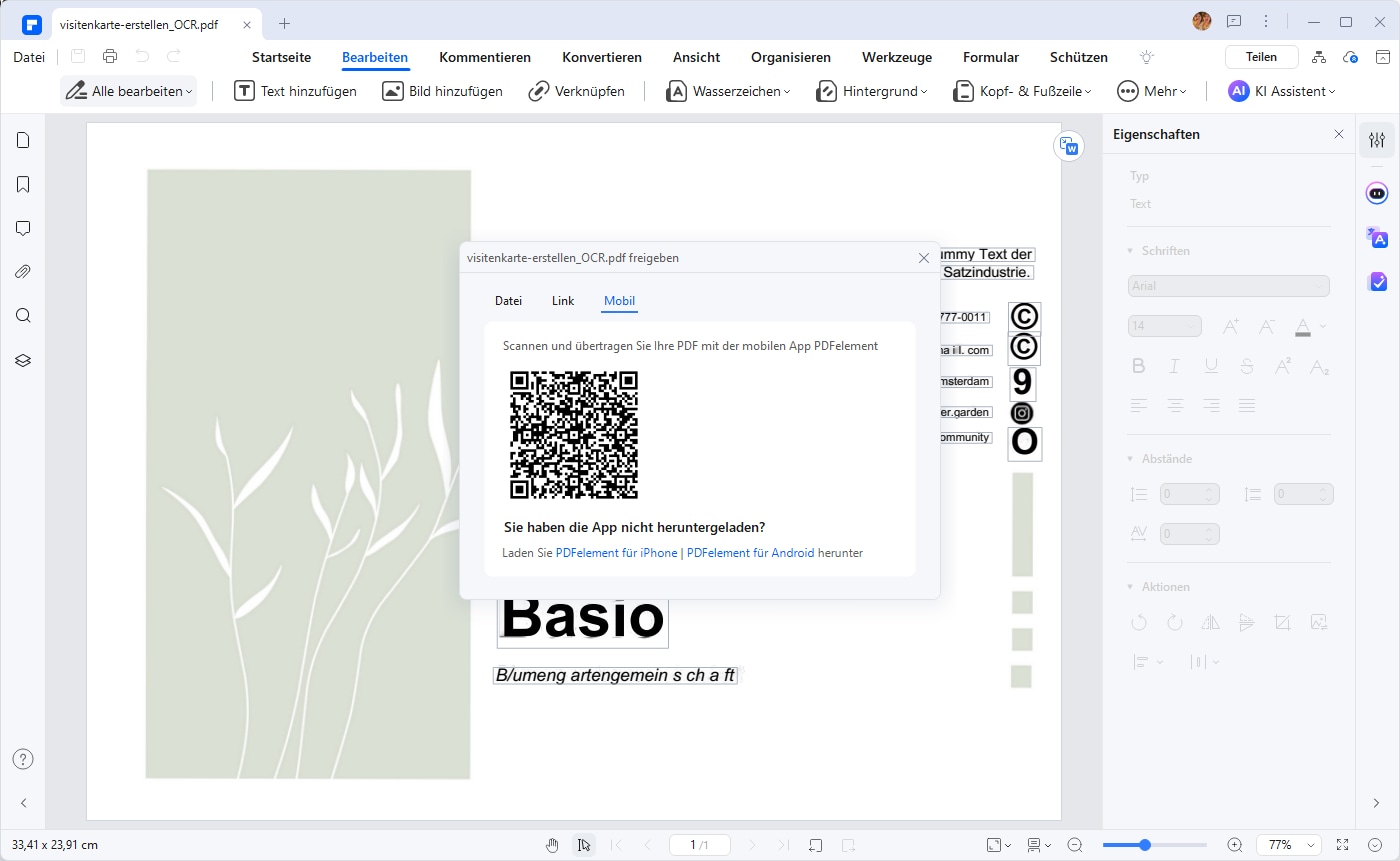Click the print icon in the toolbar
1400x861 pixels.
110,57
